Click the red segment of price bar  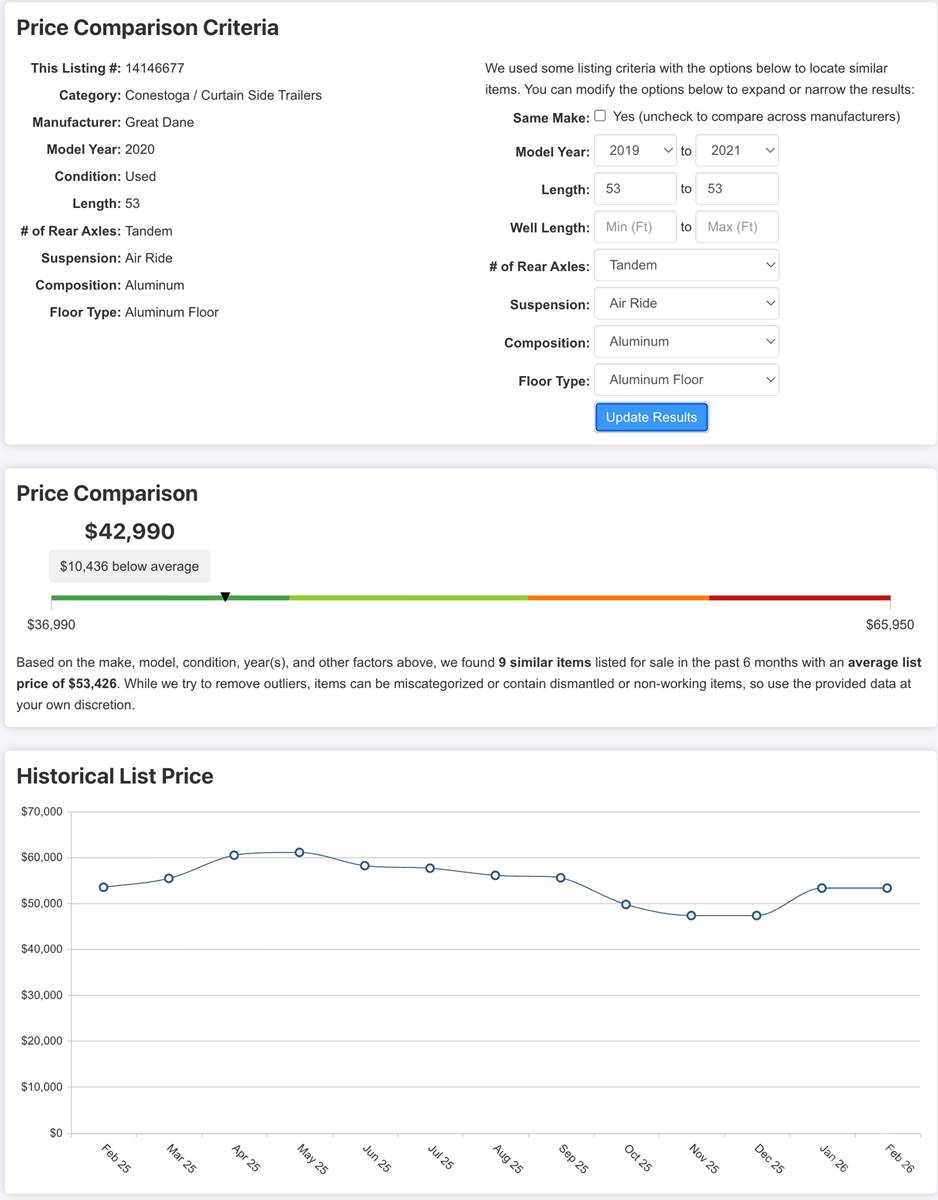coord(799,598)
